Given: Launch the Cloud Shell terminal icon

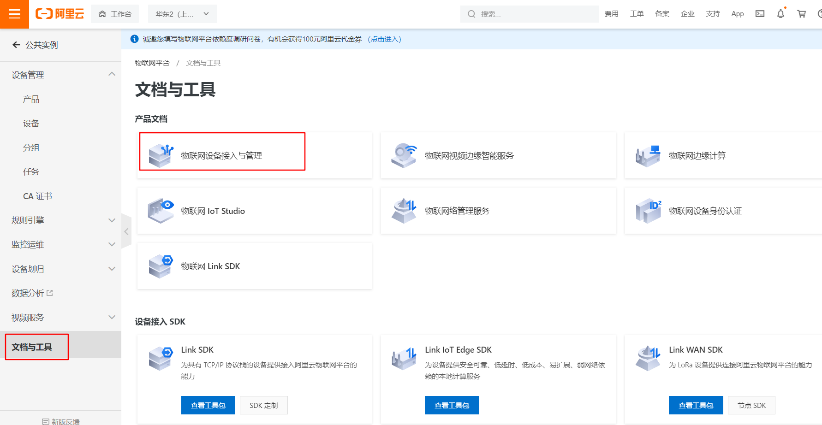Looking at the screenshot, I should (760, 14).
